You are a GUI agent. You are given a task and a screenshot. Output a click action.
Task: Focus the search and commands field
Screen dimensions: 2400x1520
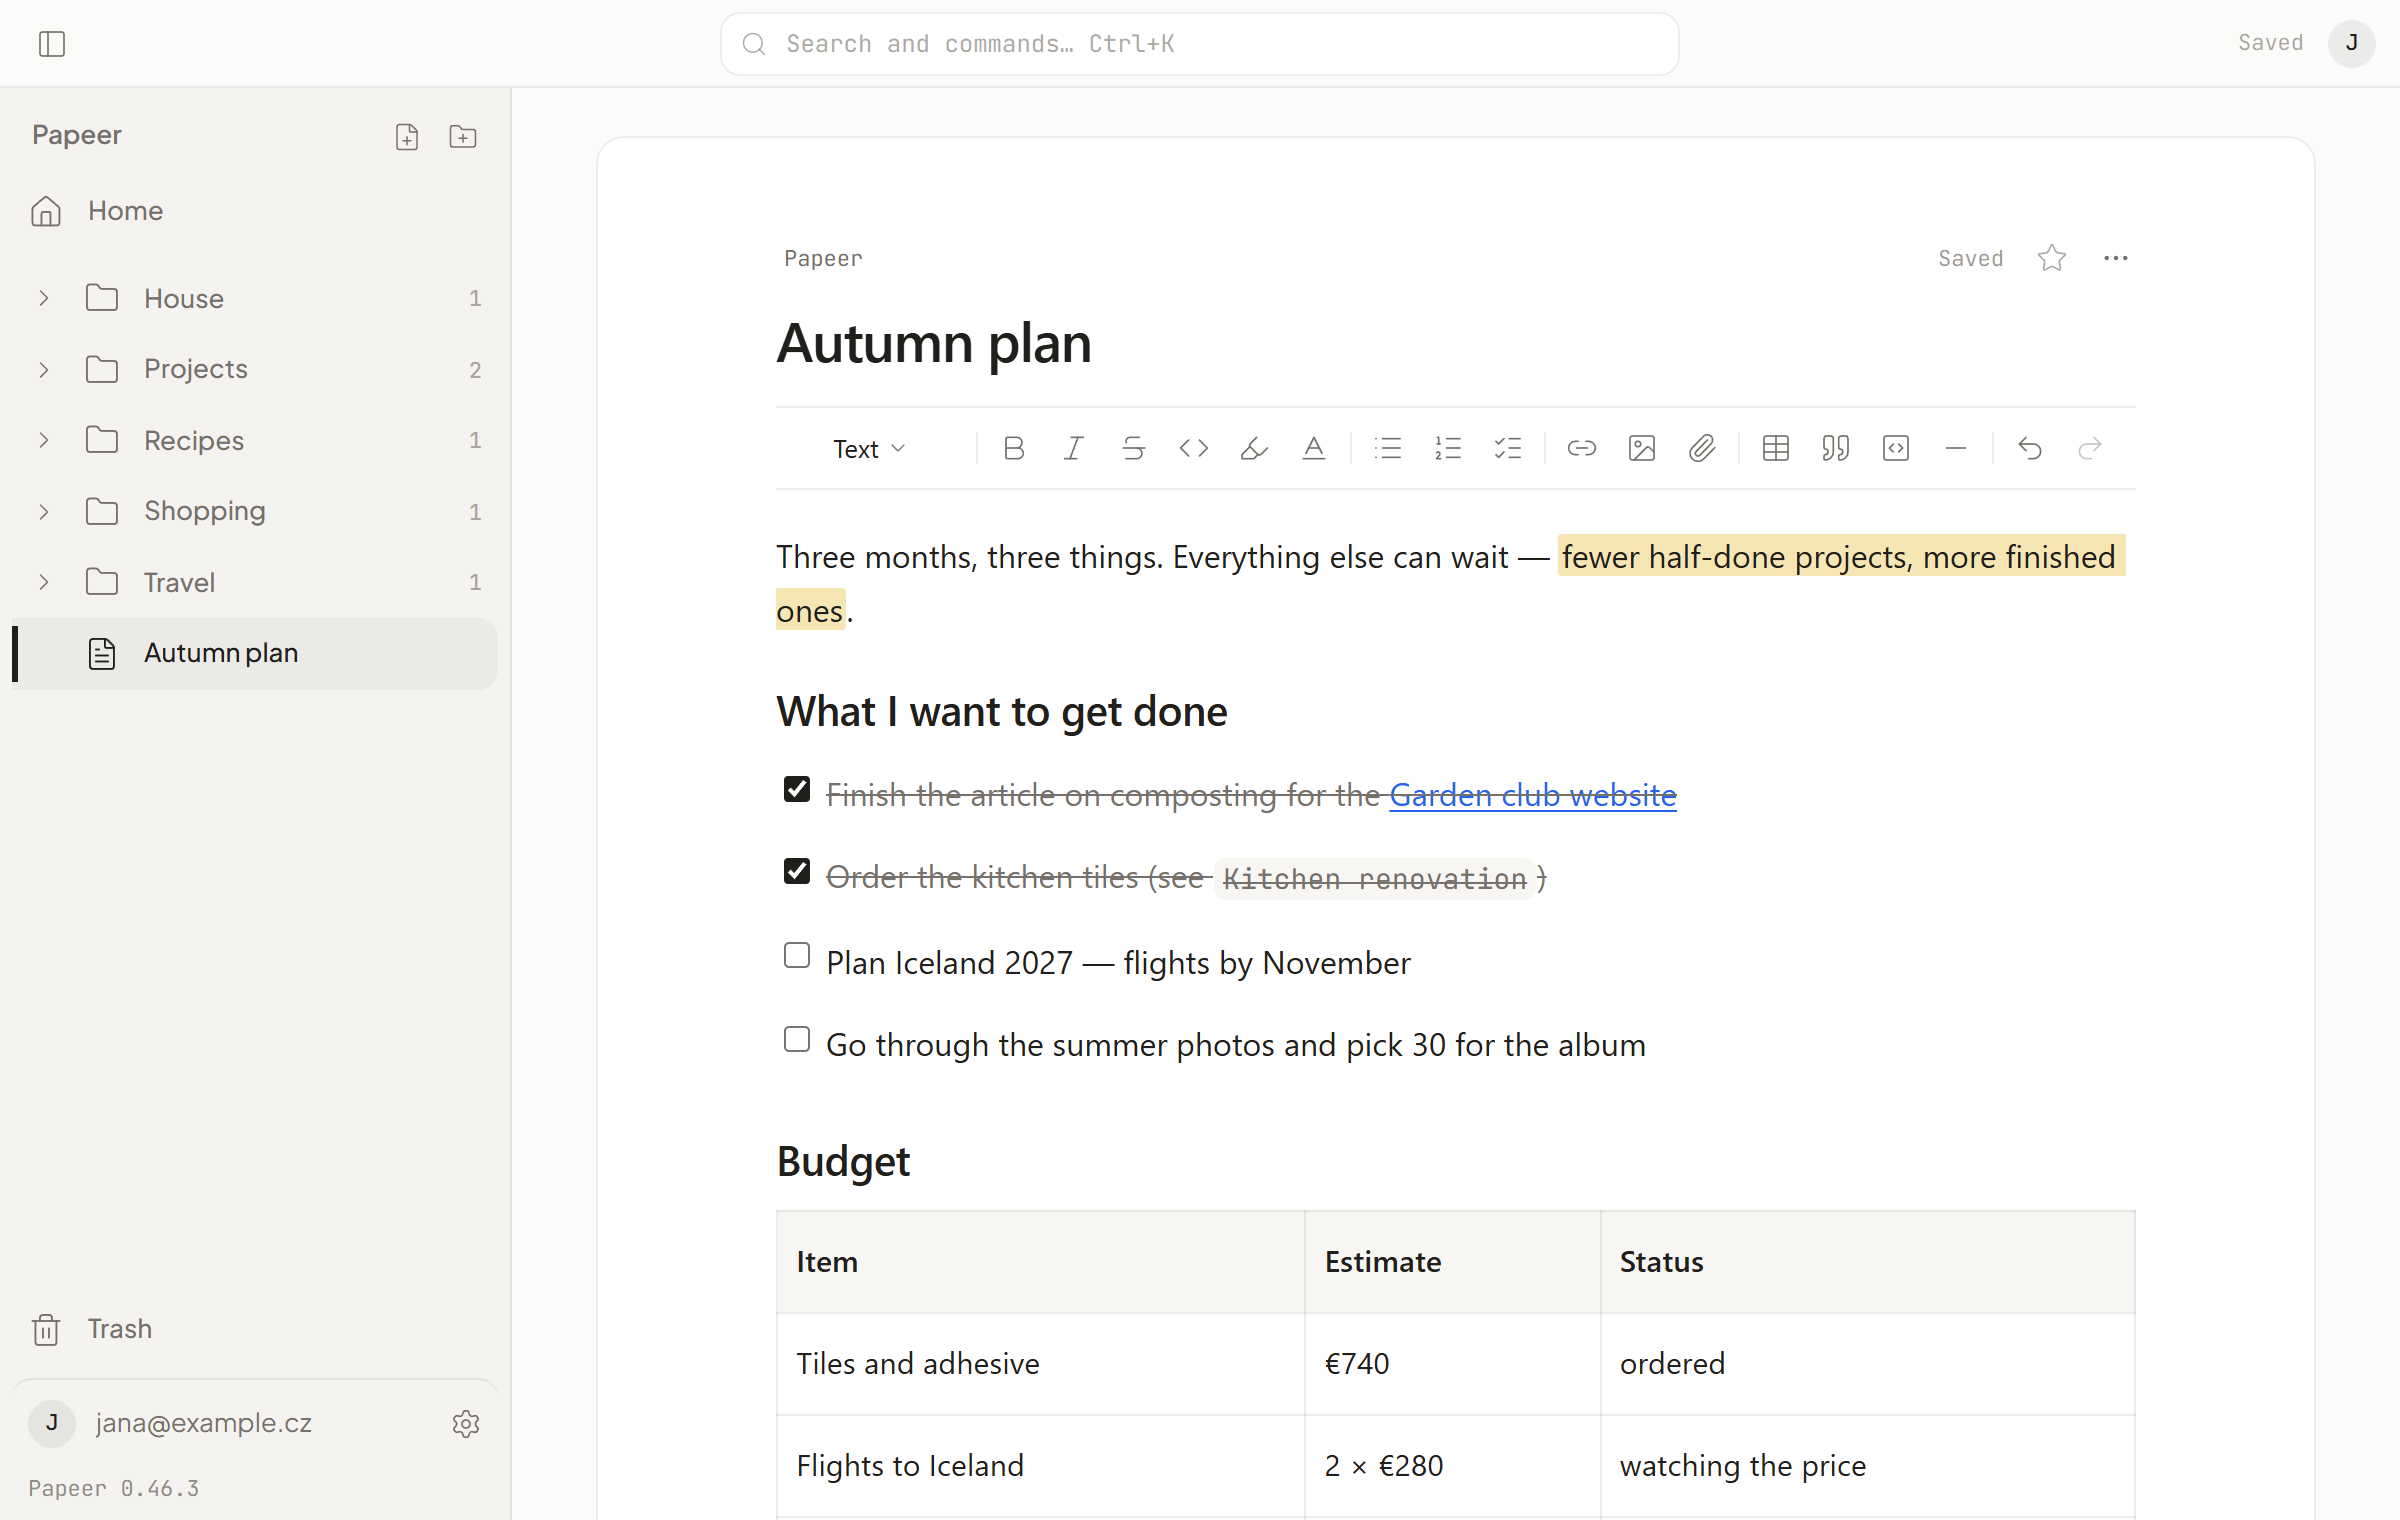[x=1199, y=44]
